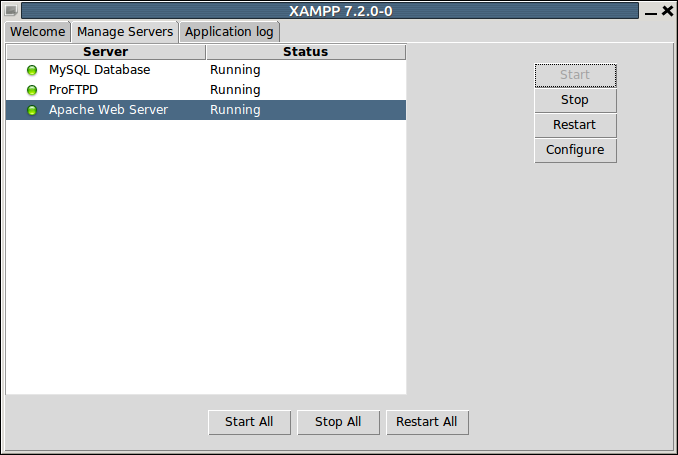Hit the Restart All button
Image resolution: width=678 pixels, height=455 pixels.
pyautogui.click(x=427, y=422)
